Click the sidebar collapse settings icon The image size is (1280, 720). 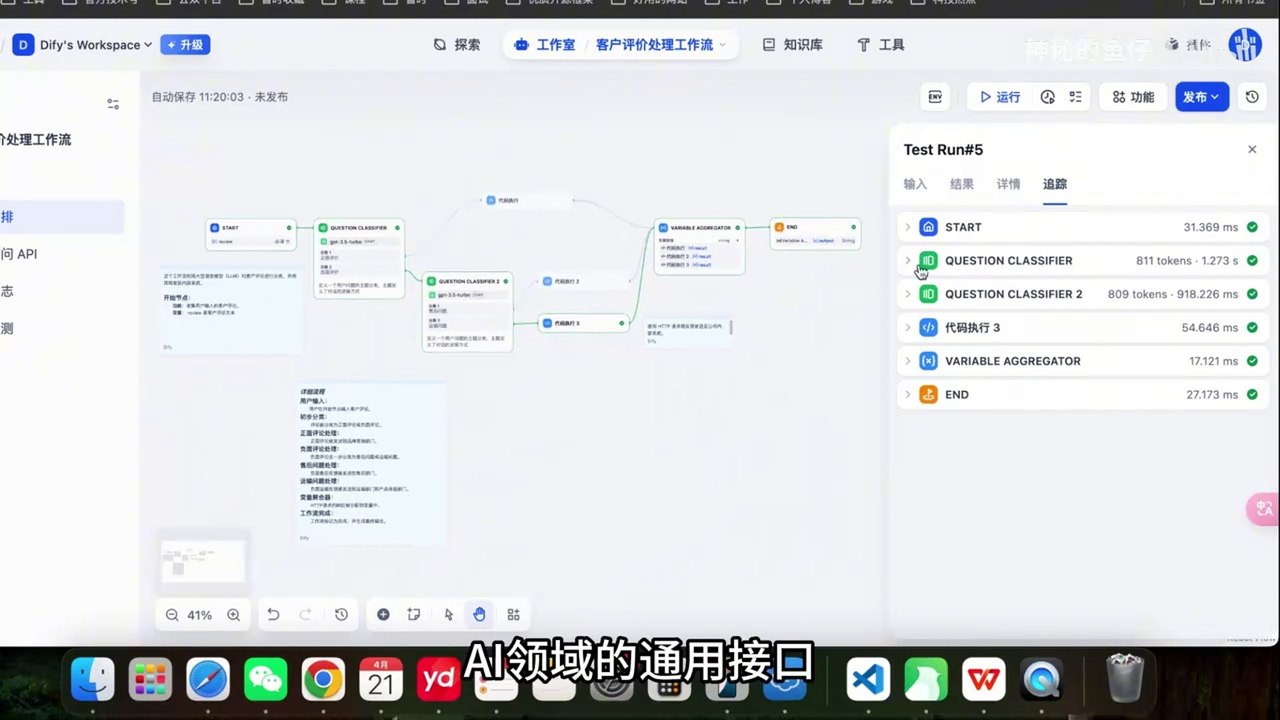click(113, 104)
